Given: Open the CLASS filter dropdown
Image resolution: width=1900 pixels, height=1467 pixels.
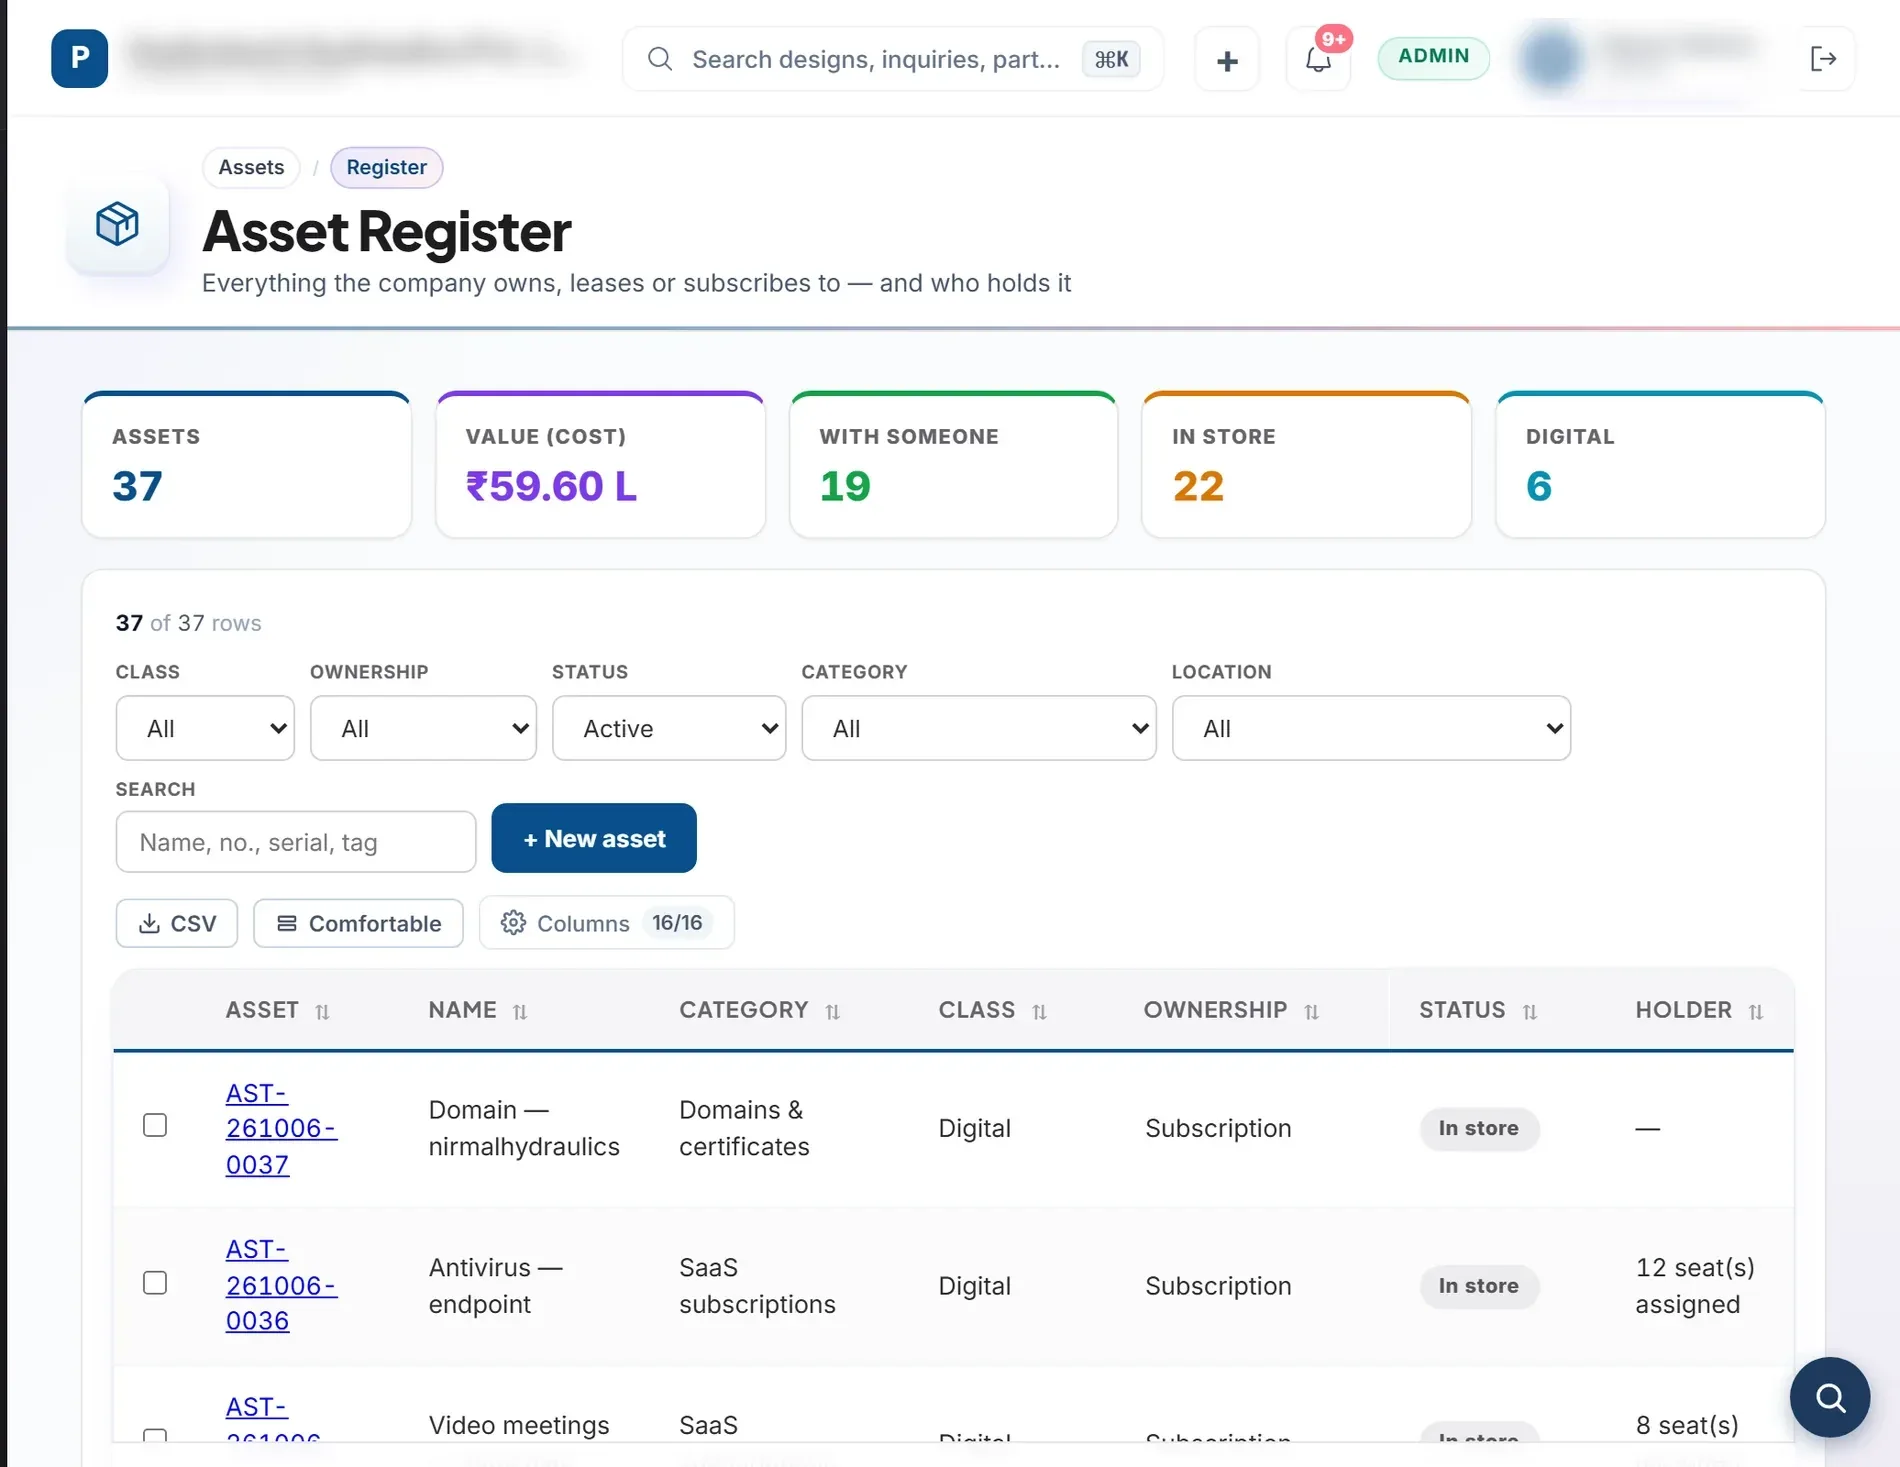Looking at the screenshot, I should coord(205,728).
